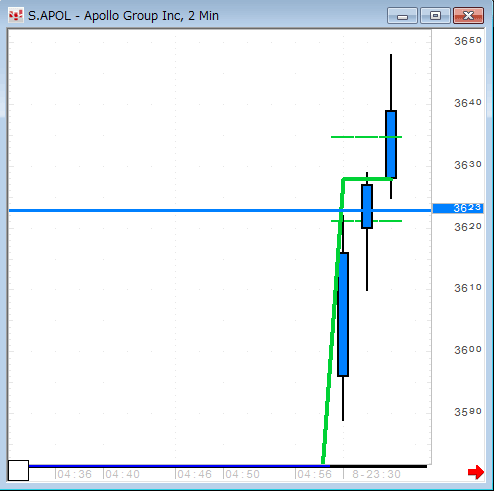Click the 3610 price scale label
The height and width of the screenshot is (491, 494).
[468, 288]
